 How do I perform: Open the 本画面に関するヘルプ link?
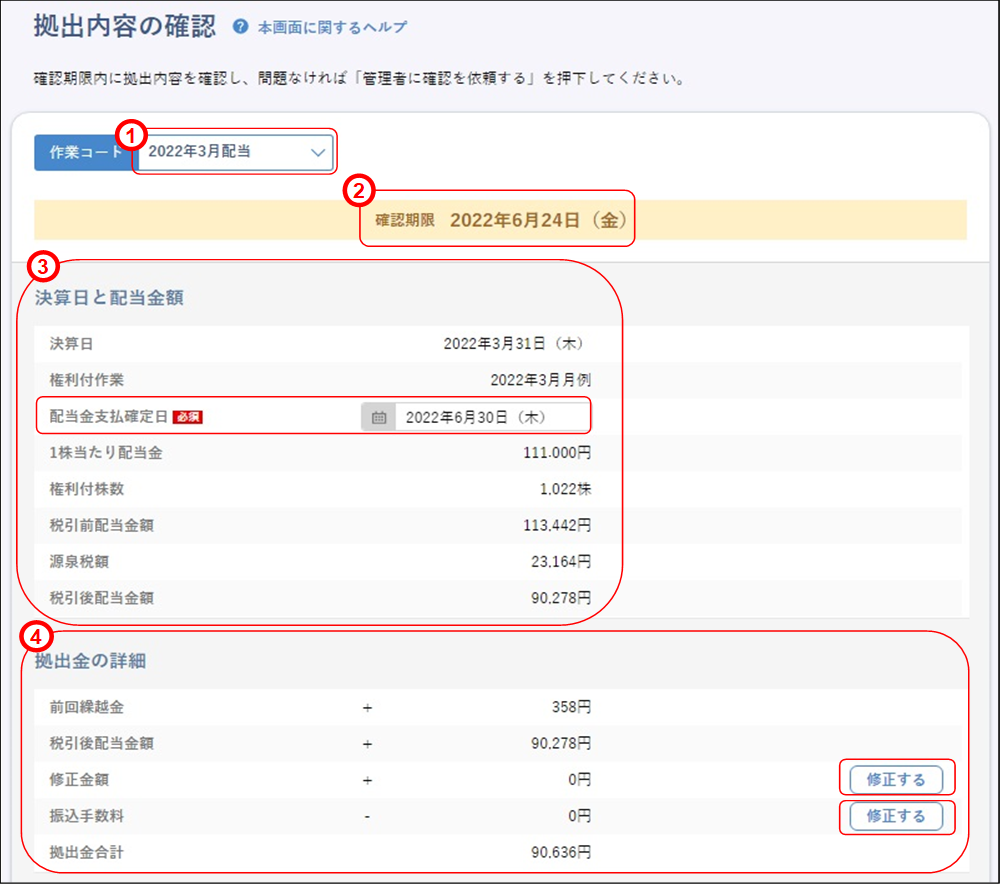332,28
